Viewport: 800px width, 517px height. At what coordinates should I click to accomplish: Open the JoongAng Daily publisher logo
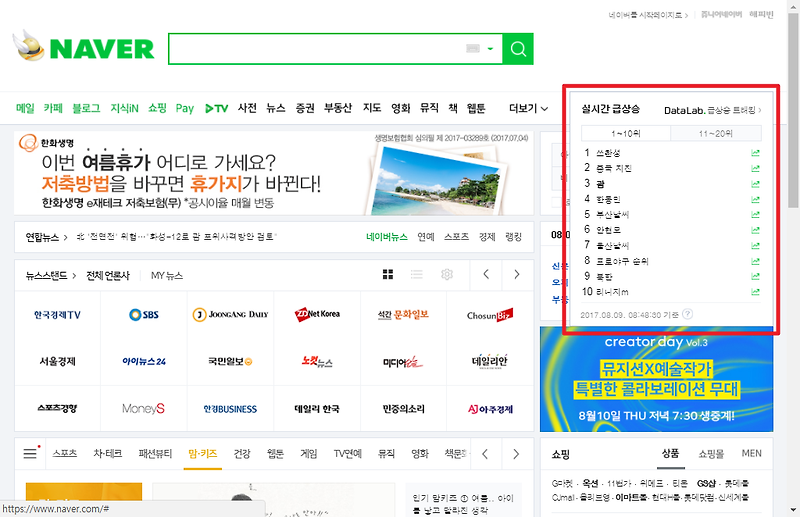point(230,314)
